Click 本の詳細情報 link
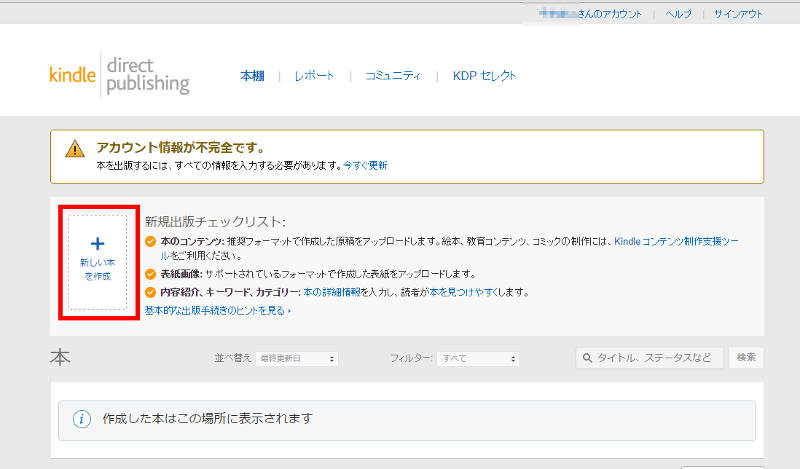This screenshot has width=800, height=469. [x=332, y=292]
